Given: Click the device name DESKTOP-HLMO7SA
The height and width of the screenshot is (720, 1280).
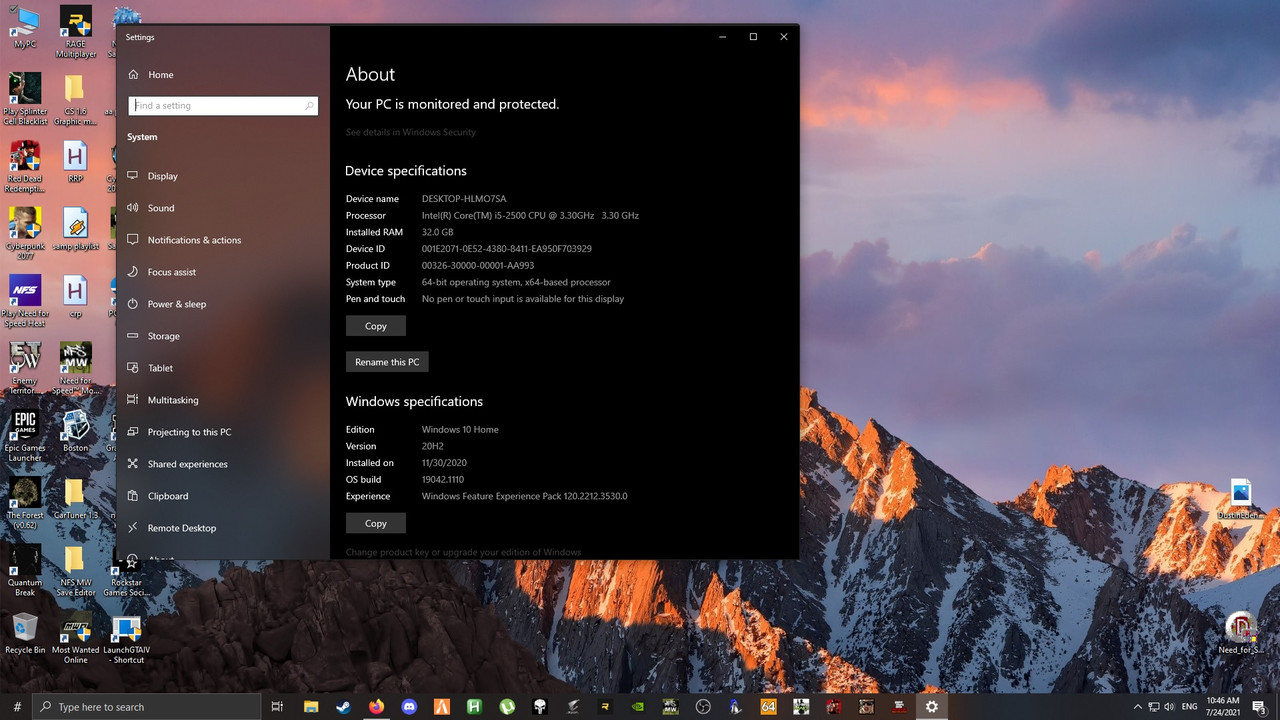Looking at the screenshot, I should (x=464, y=199).
